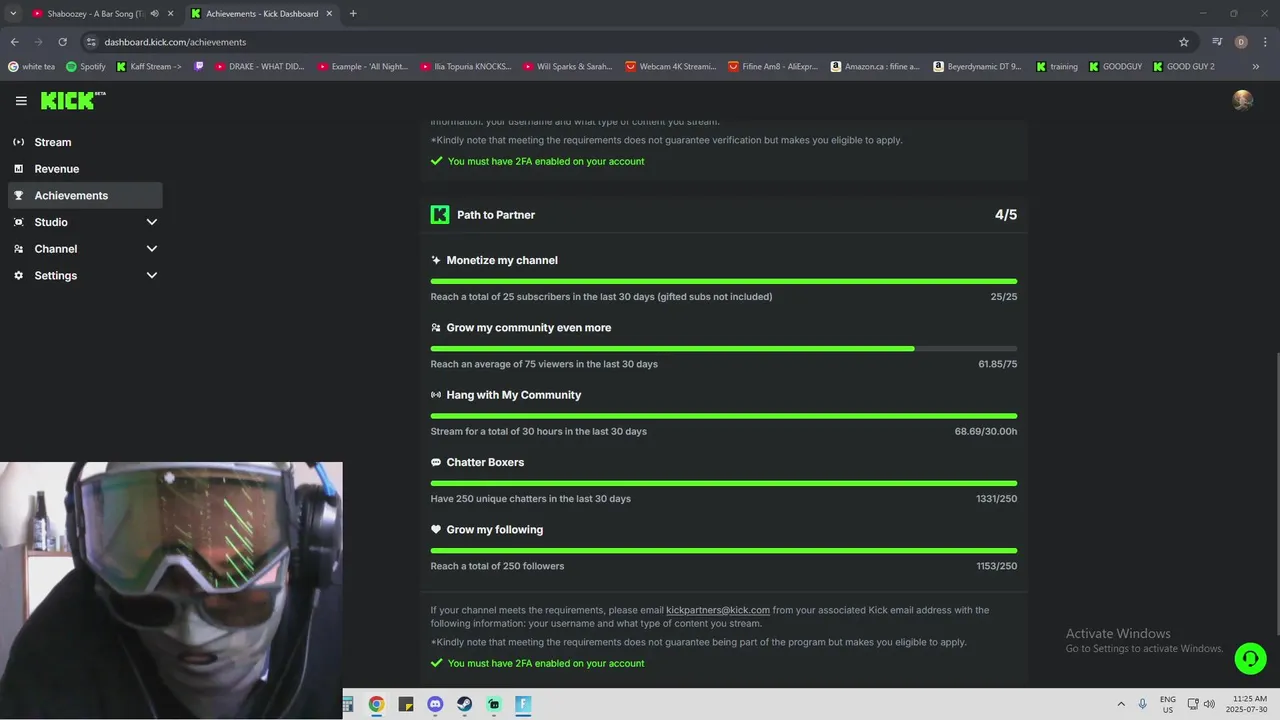Go back in the browser
Viewport: 1280px width, 720px height.
tap(14, 42)
